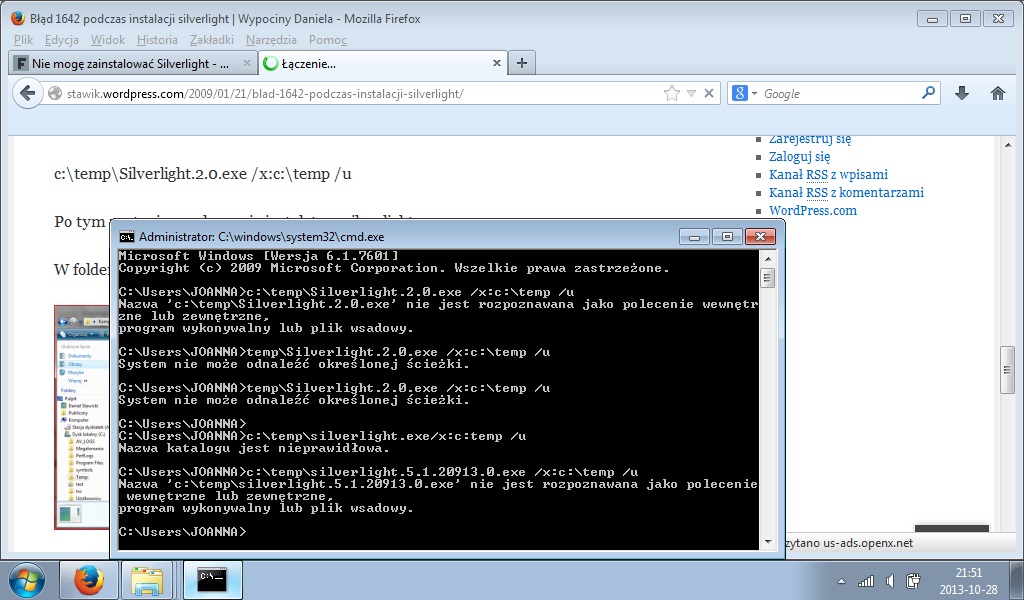Click the 'c:\temp\Silverlight.2.0.exe /x:c:\temp /u' article line

202,174
